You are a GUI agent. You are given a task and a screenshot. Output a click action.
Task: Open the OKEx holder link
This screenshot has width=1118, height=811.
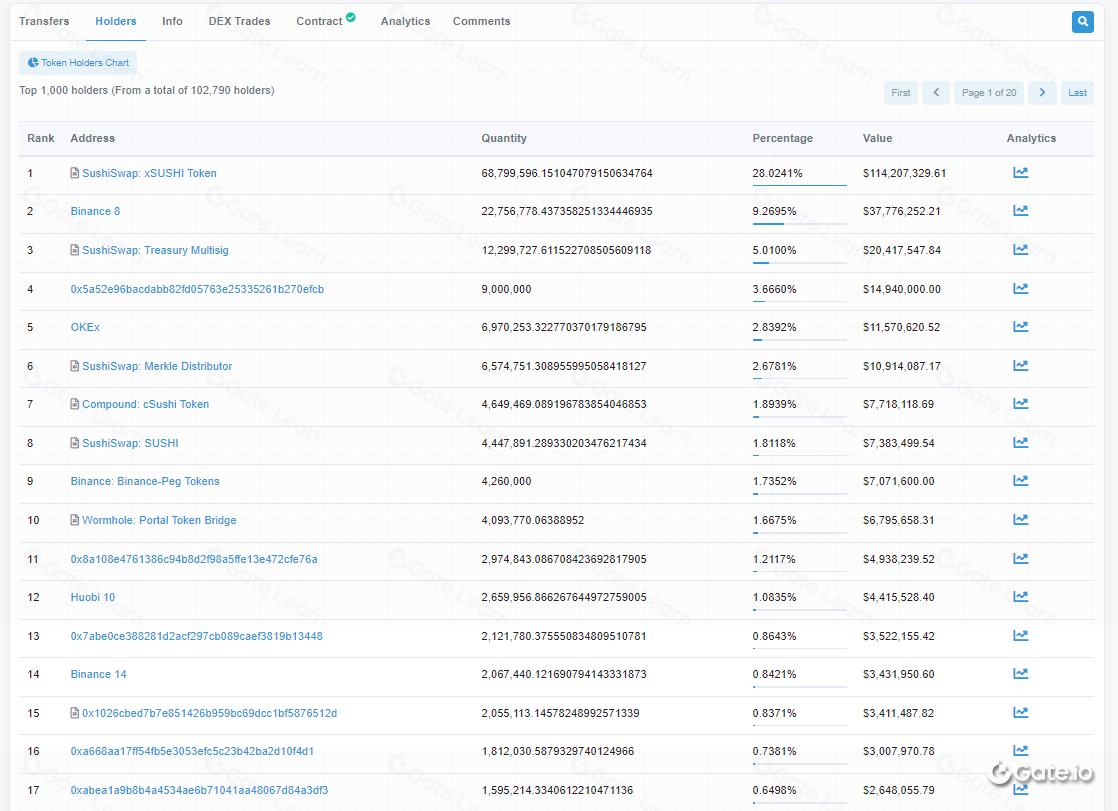pos(85,327)
